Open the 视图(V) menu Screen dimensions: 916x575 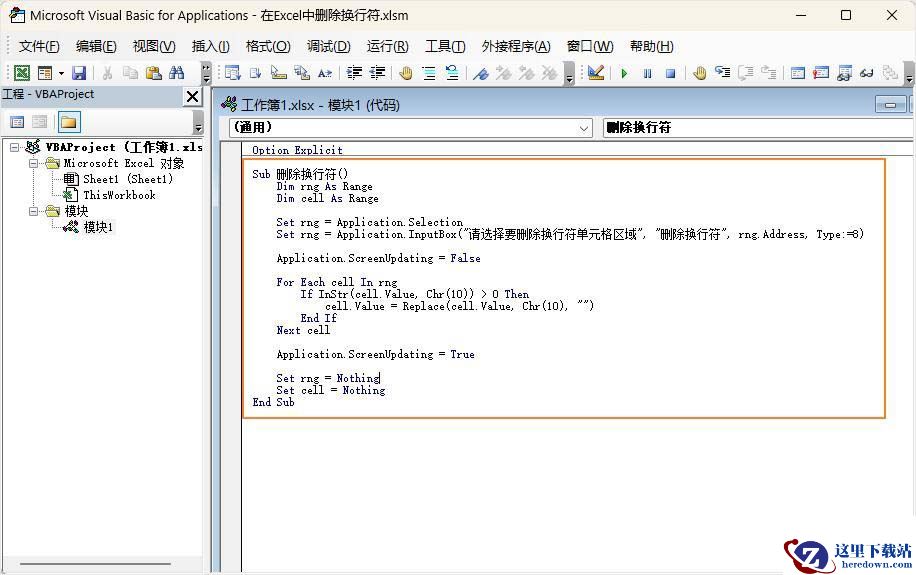tap(154, 46)
